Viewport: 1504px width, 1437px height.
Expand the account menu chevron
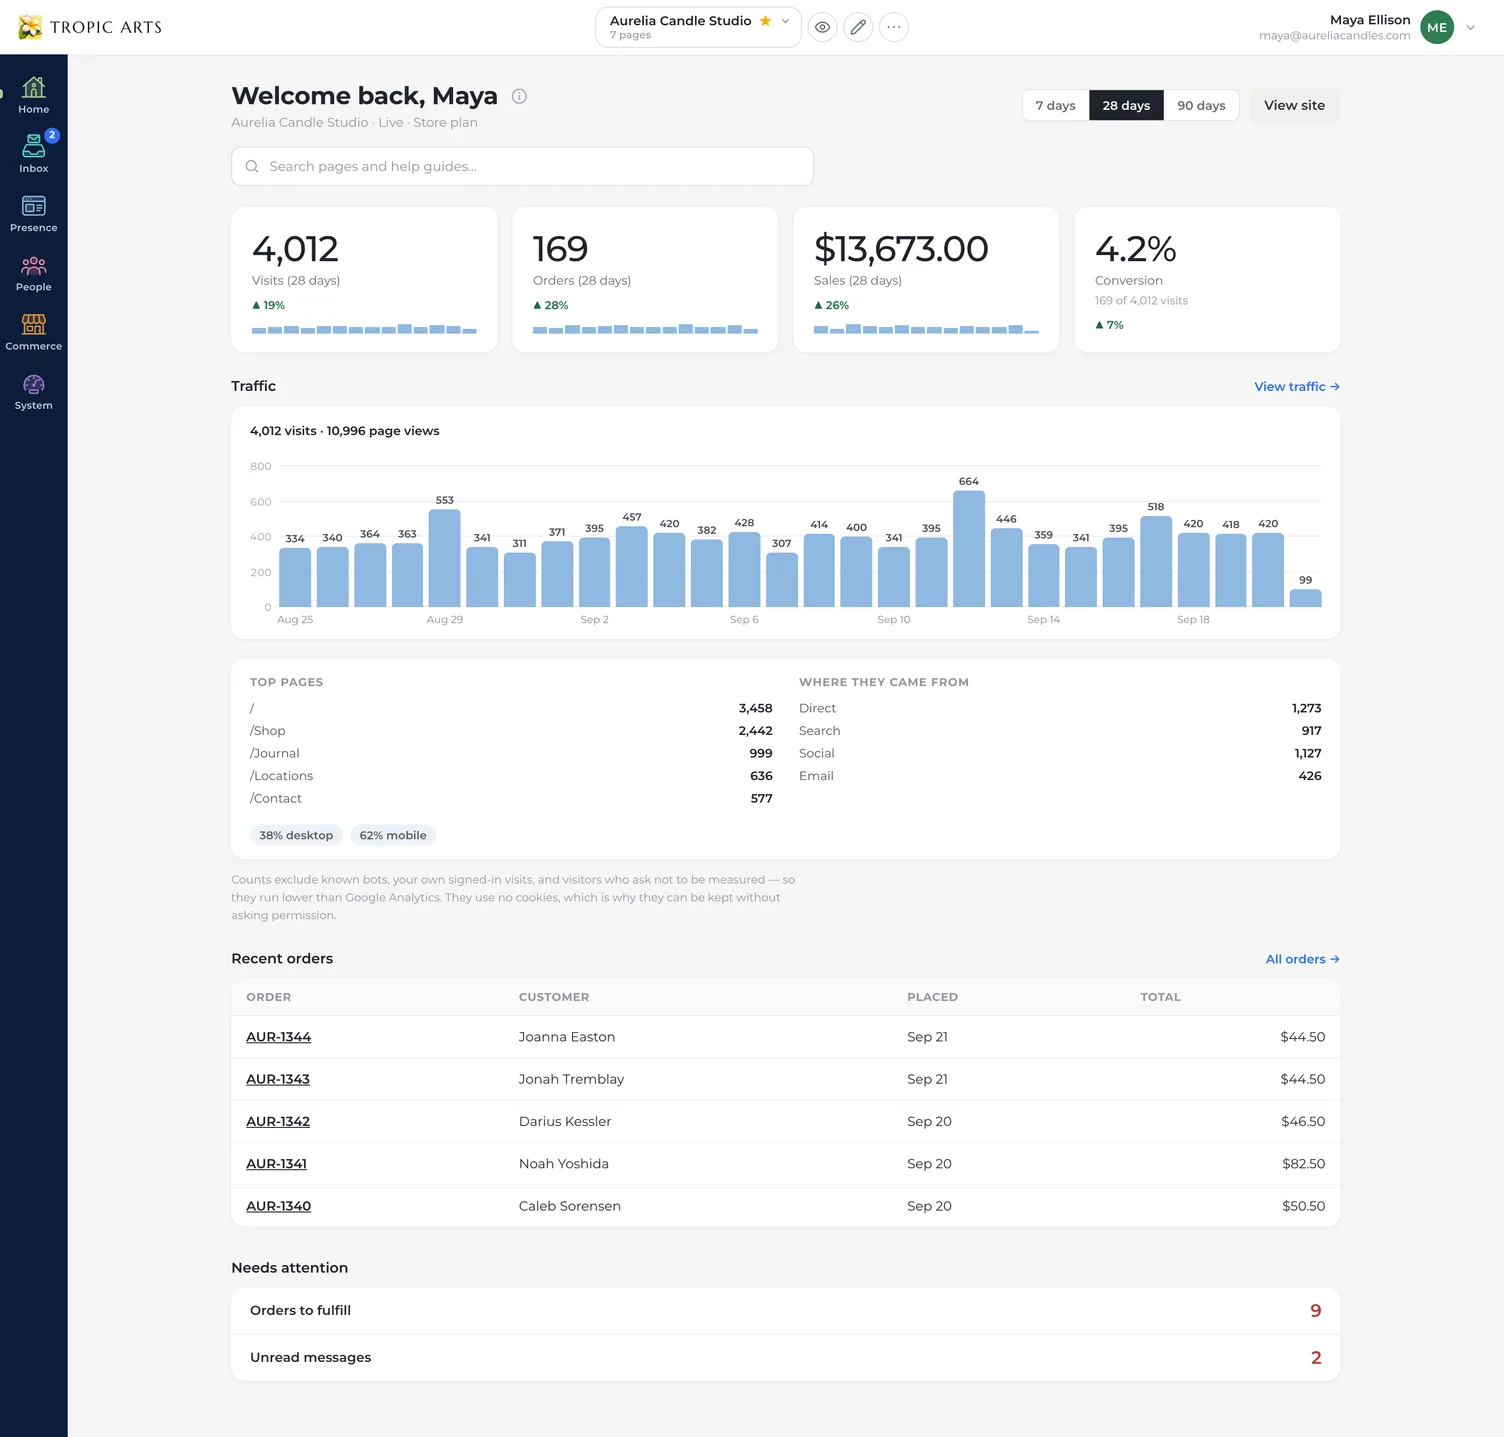(x=1470, y=27)
